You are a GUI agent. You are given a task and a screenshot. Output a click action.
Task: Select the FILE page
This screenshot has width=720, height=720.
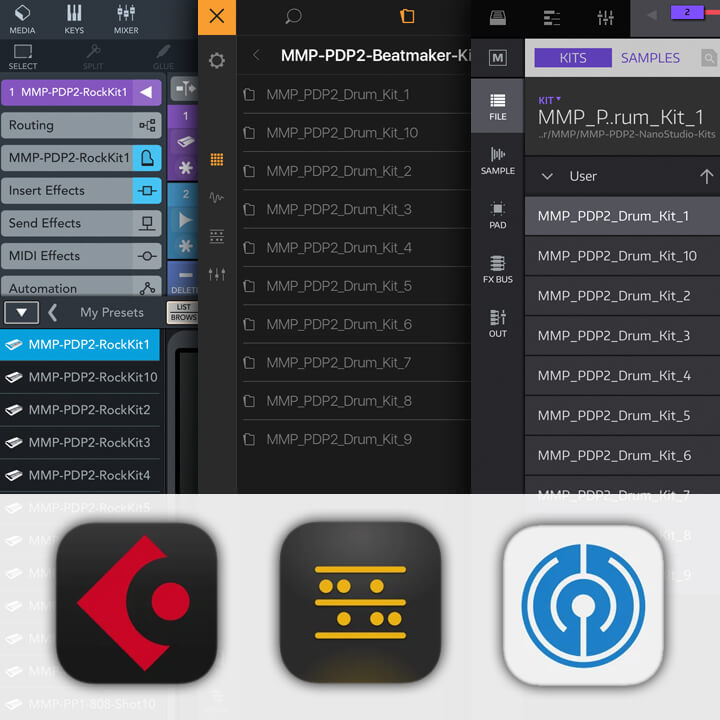[497, 107]
